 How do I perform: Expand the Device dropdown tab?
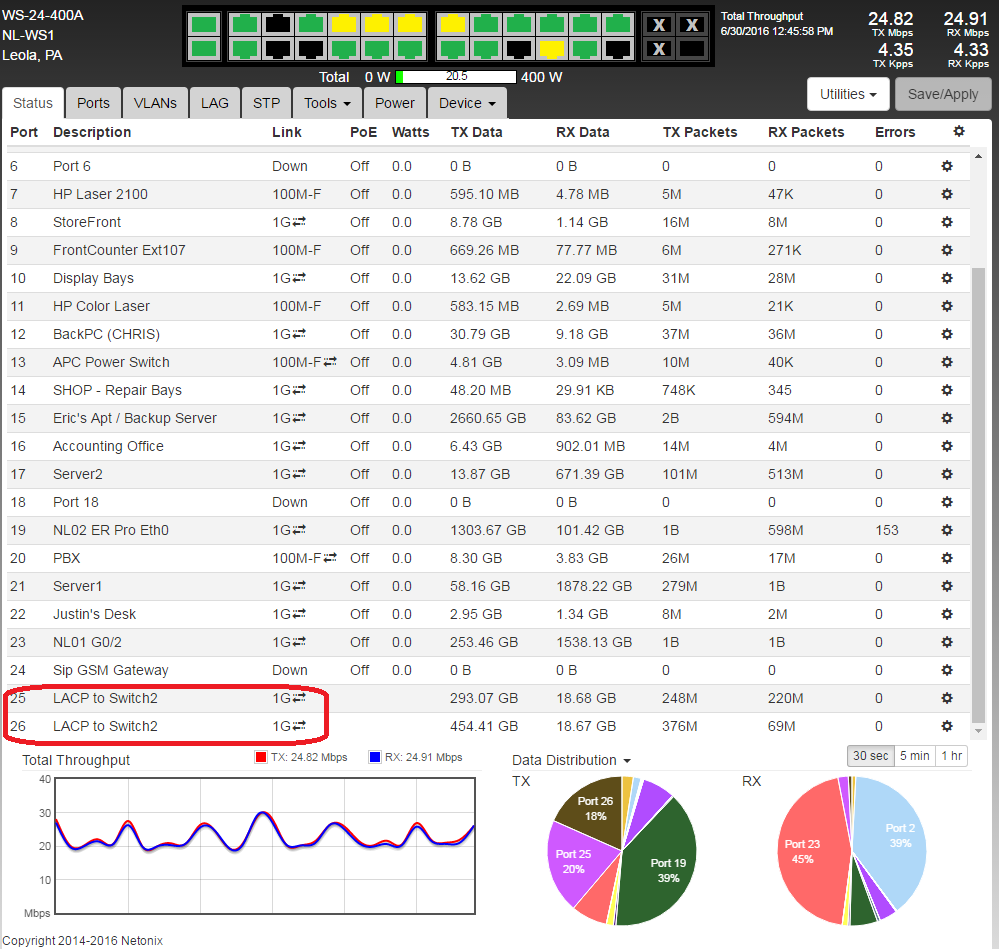pos(466,103)
